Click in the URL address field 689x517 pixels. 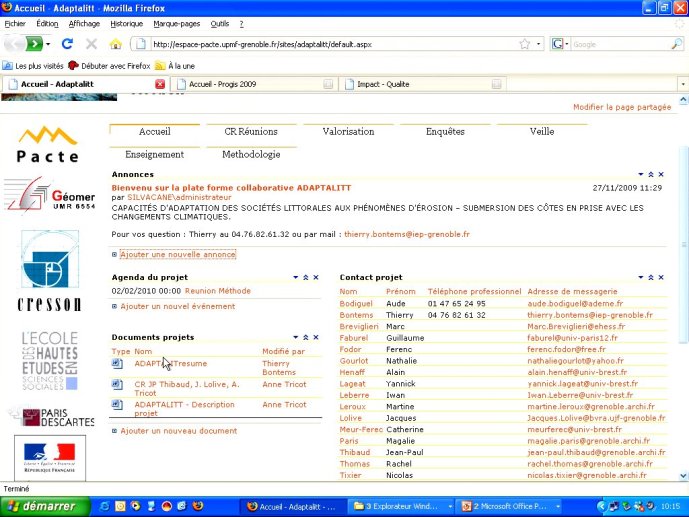pyautogui.click(x=334, y=44)
